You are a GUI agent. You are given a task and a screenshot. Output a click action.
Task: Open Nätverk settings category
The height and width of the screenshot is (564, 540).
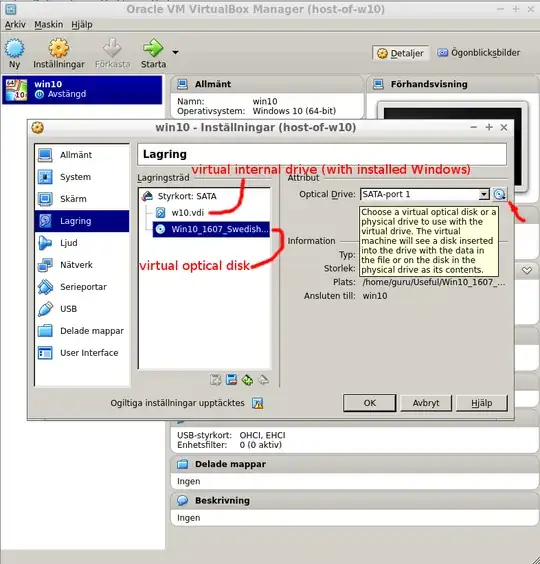point(82,265)
